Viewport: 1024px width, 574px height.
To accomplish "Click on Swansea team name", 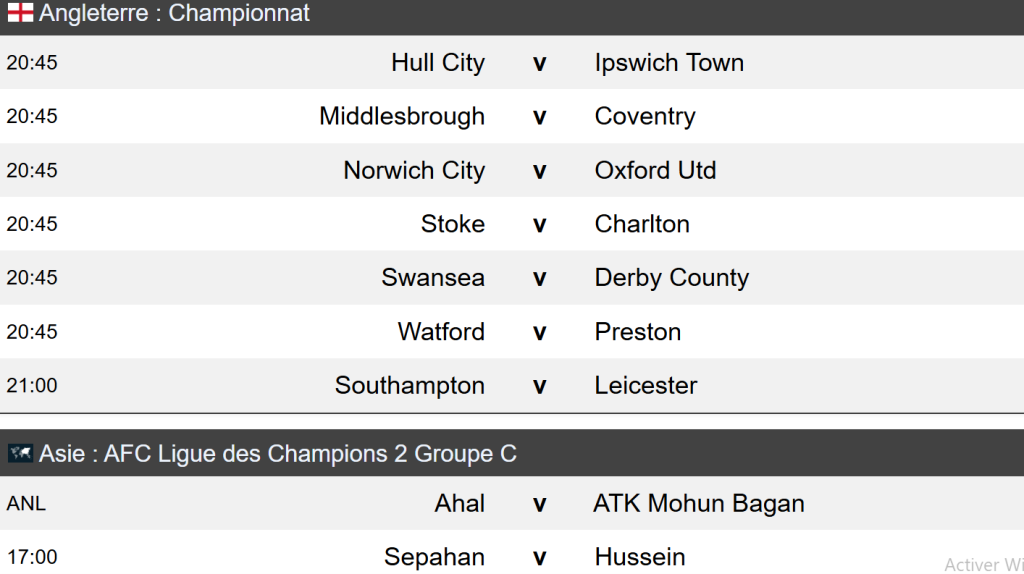I will pyautogui.click(x=433, y=278).
